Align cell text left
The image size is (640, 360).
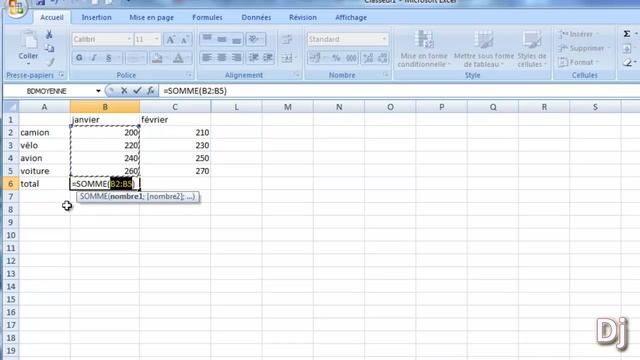pyautogui.click(x=207, y=58)
